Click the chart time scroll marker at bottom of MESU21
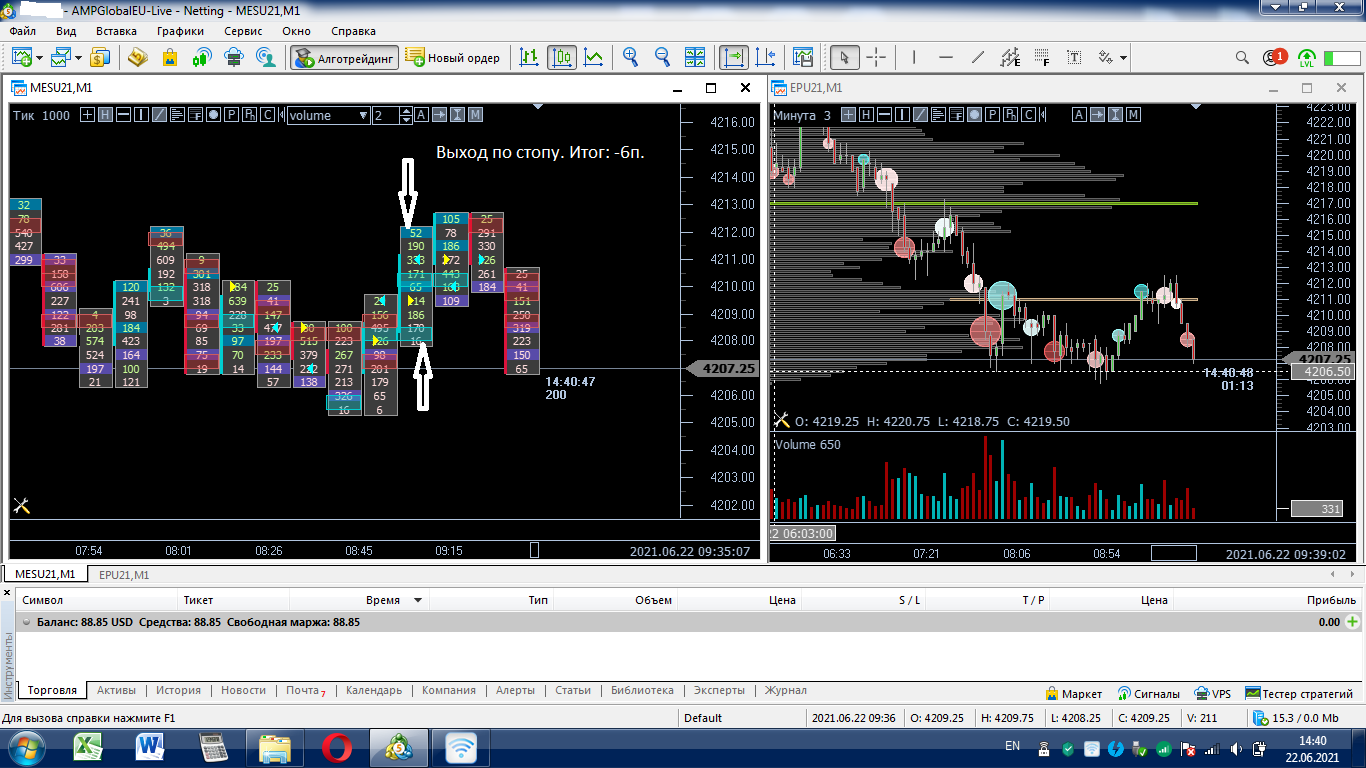The image size is (1366, 768). (x=534, y=550)
